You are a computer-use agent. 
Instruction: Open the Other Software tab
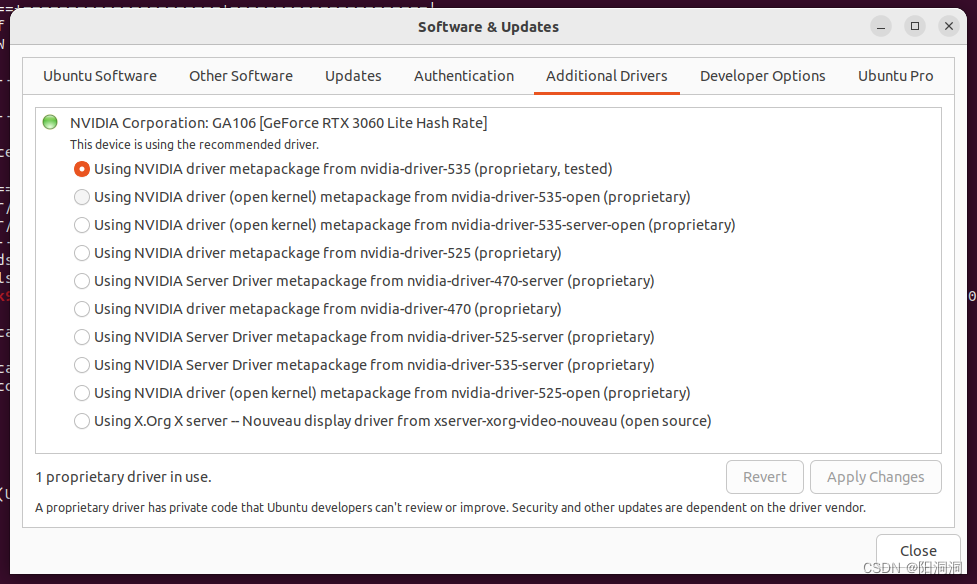tap(241, 76)
